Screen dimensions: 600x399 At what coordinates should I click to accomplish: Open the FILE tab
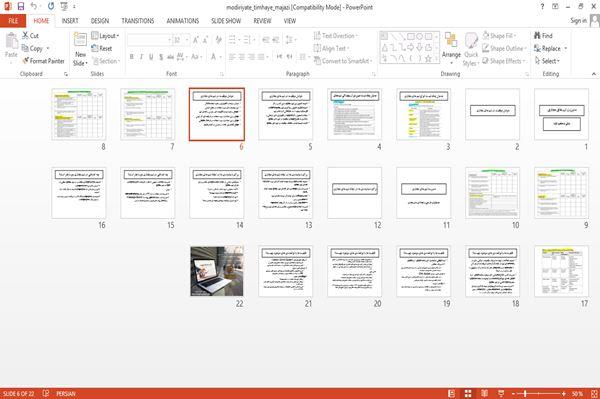(x=13, y=21)
